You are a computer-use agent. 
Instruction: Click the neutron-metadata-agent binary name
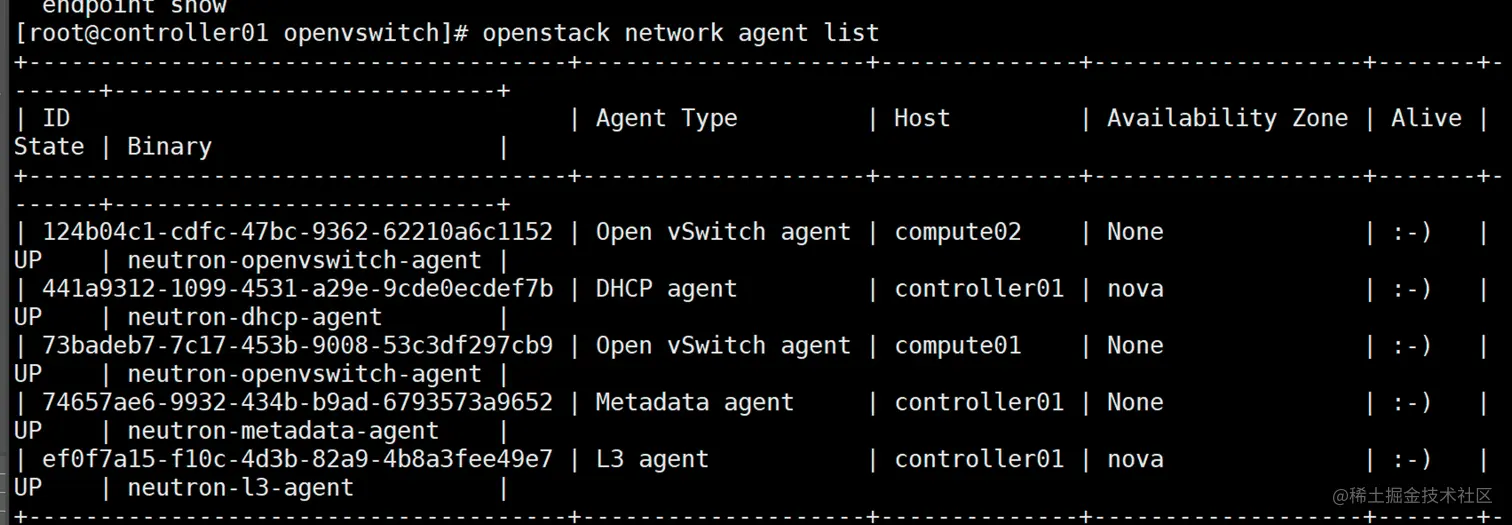(x=283, y=431)
